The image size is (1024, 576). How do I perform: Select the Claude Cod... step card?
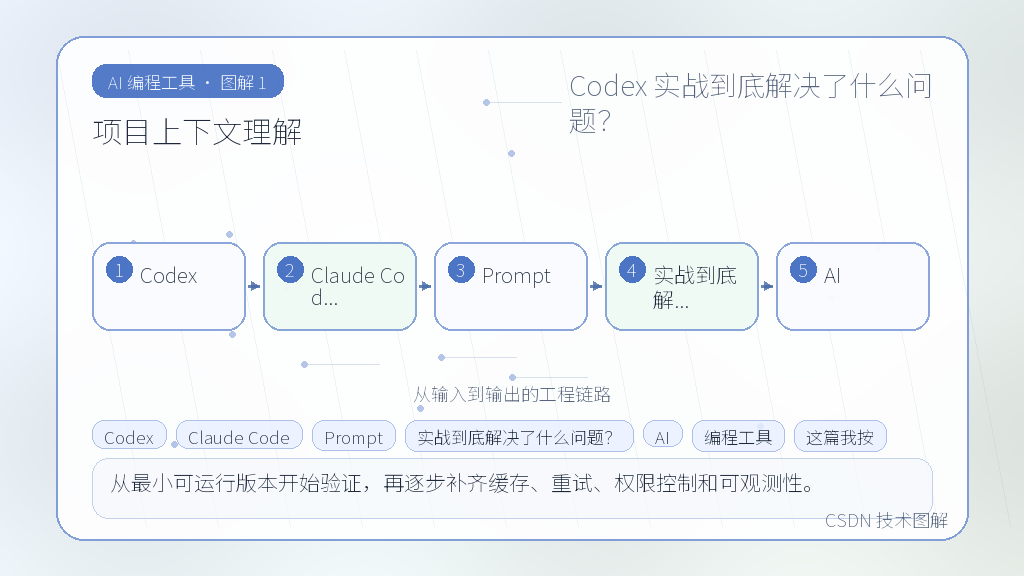(x=340, y=287)
